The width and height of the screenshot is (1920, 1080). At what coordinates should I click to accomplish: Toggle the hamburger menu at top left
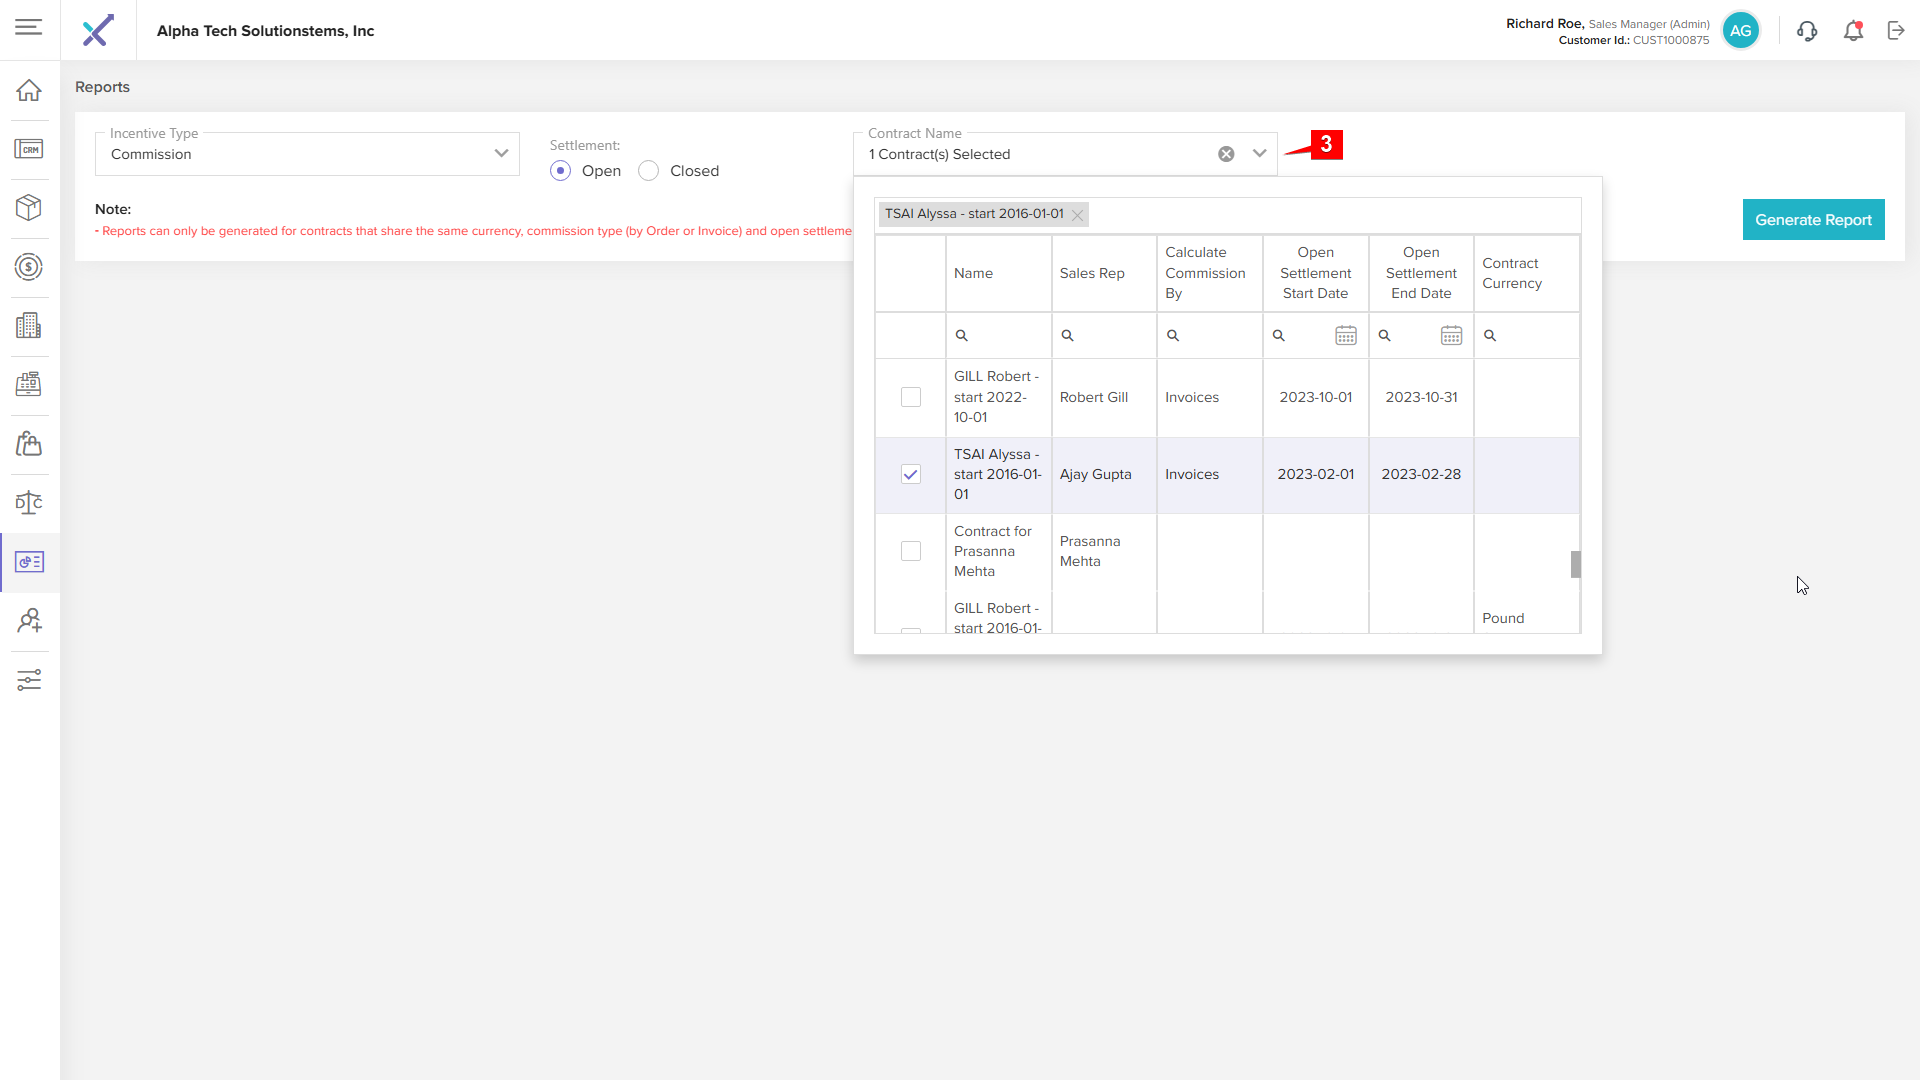pos(29,28)
